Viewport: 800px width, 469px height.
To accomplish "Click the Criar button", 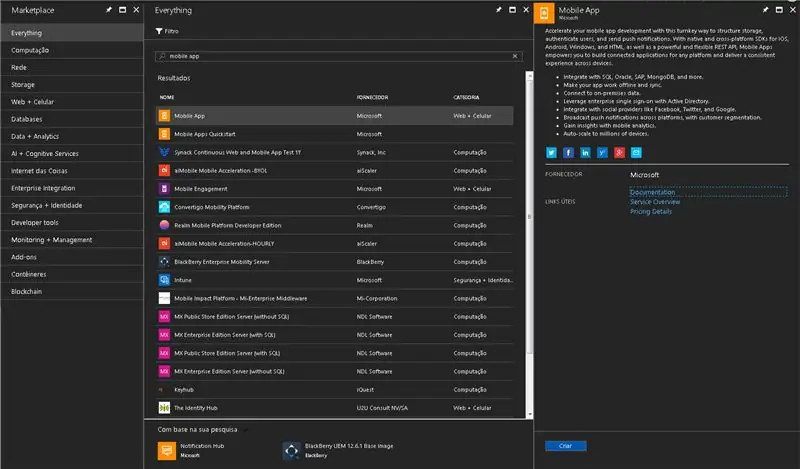I will [x=565, y=446].
